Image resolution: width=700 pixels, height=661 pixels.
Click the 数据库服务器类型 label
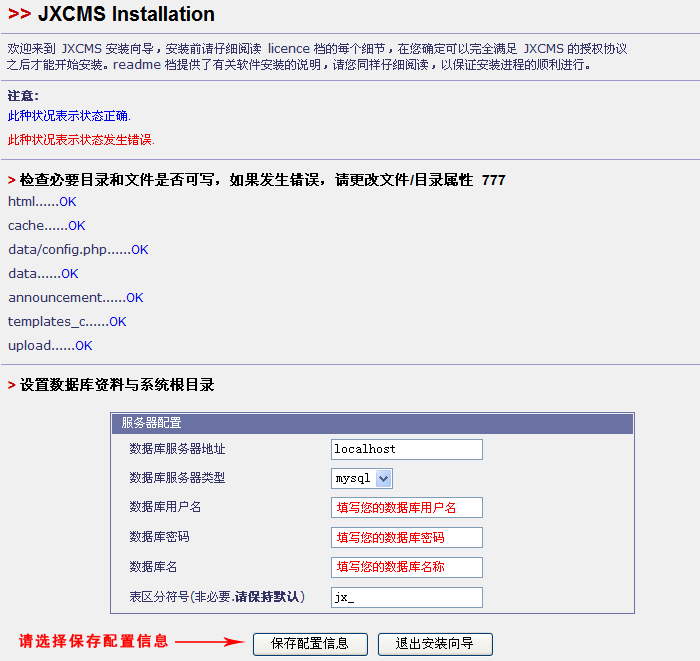click(177, 478)
